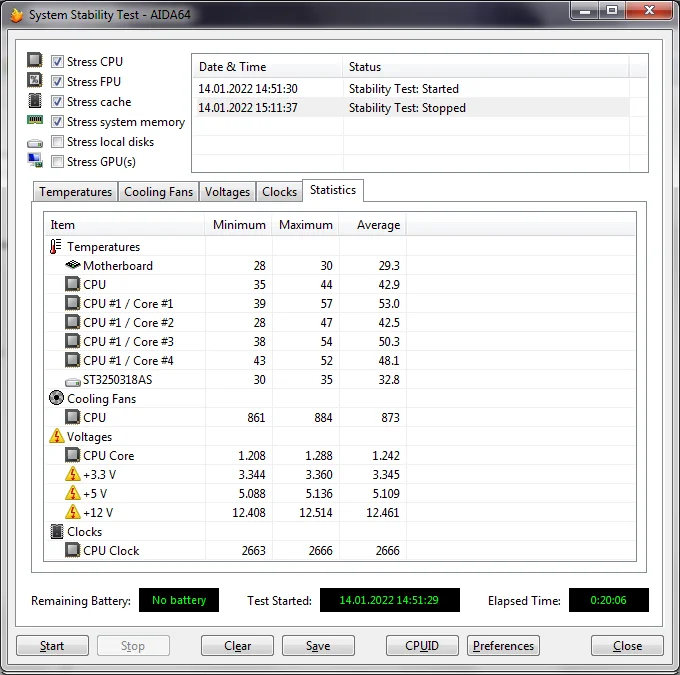680x675 pixels.
Task: Switch to the Voltages tab
Action: click(x=227, y=192)
